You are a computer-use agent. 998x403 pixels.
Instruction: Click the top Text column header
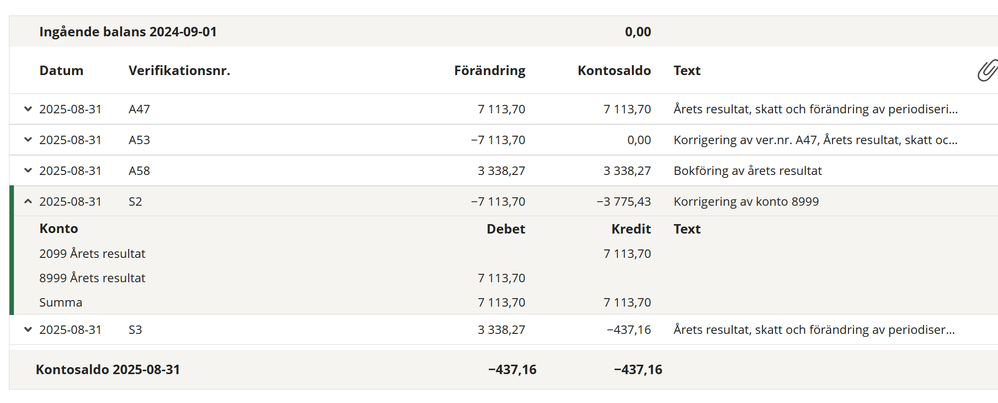point(687,71)
